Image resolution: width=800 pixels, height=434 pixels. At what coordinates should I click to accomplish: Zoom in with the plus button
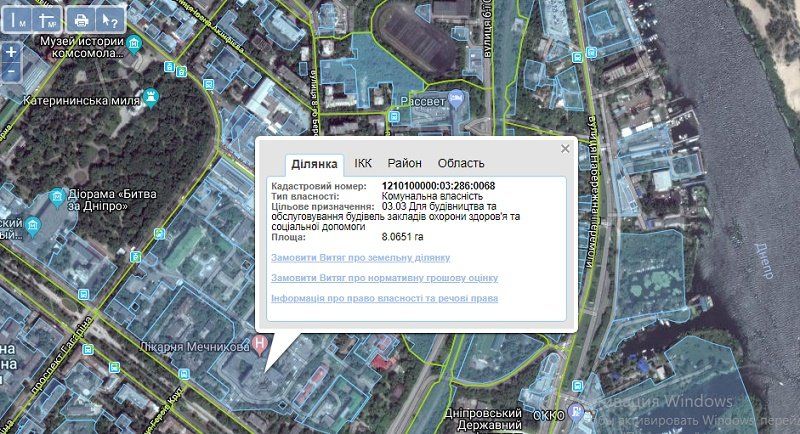pos(11,51)
